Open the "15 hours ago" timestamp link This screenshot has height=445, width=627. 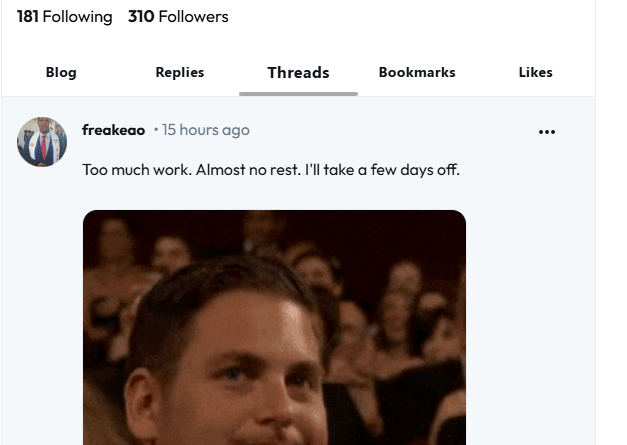(x=206, y=130)
